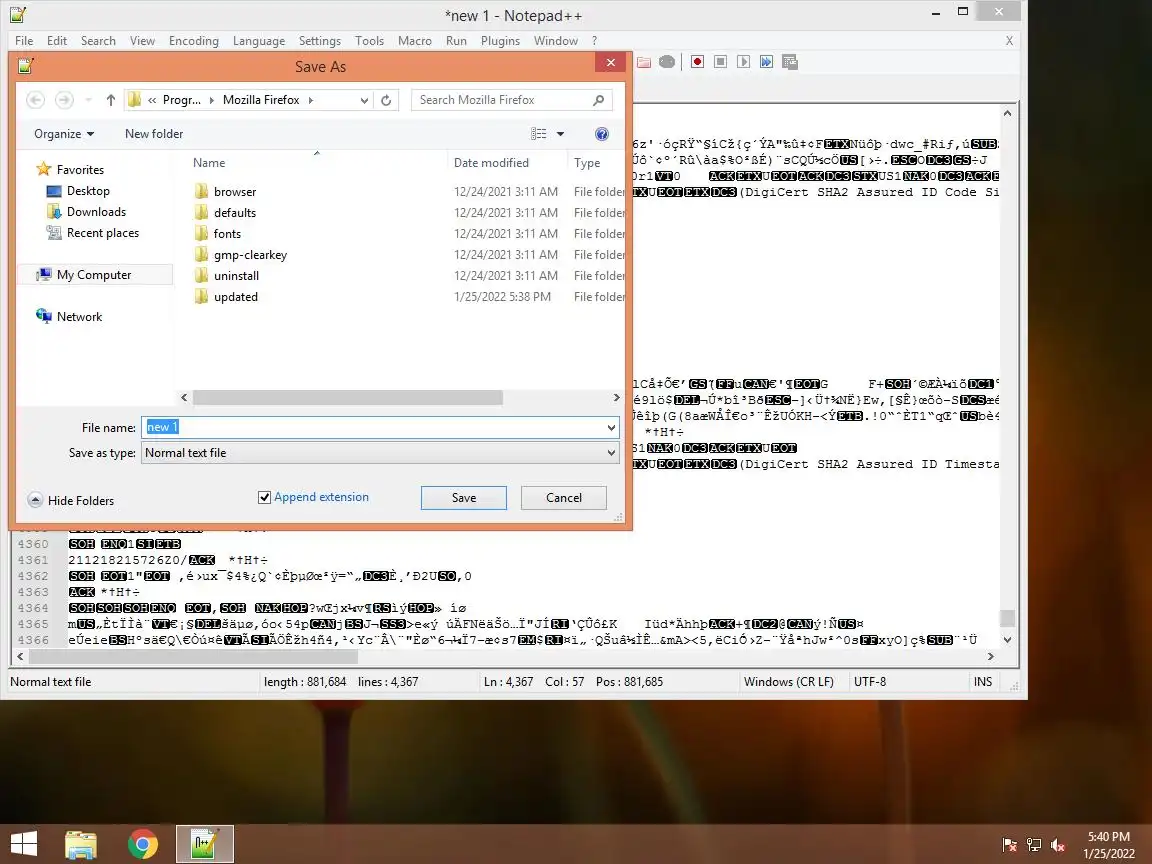The image size is (1152, 864).
Task: Click the Save button
Action: coord(464,498)
